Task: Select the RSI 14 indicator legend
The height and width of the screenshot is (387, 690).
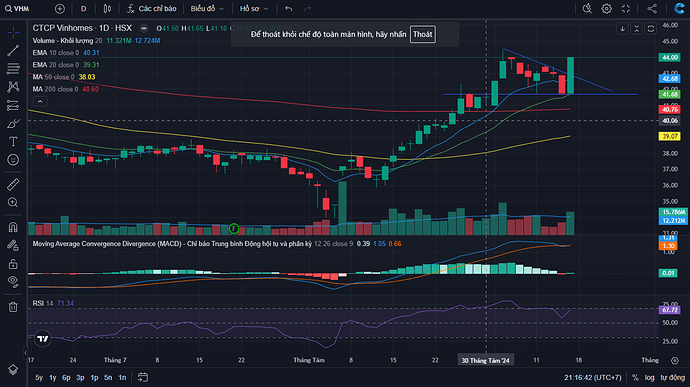Action: [x=53, y=303]
